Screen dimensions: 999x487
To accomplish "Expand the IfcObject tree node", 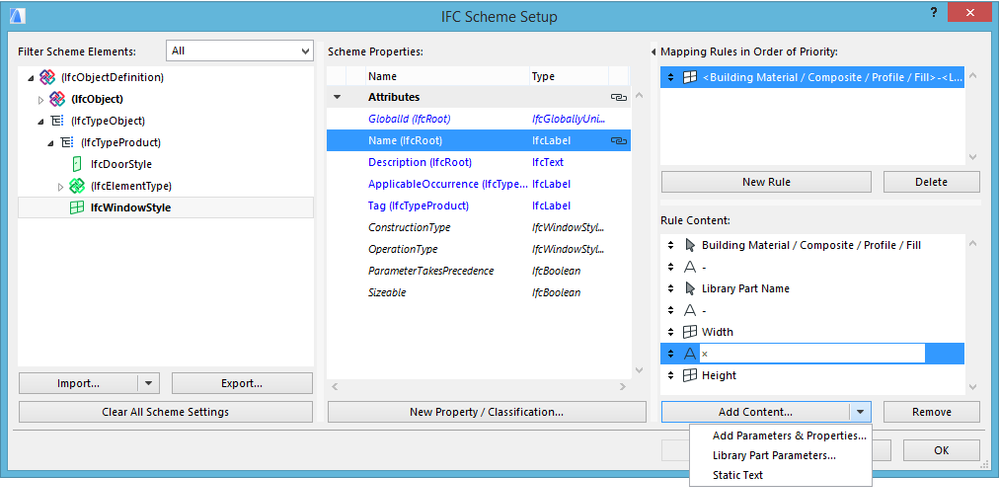I will click(41, 99).
